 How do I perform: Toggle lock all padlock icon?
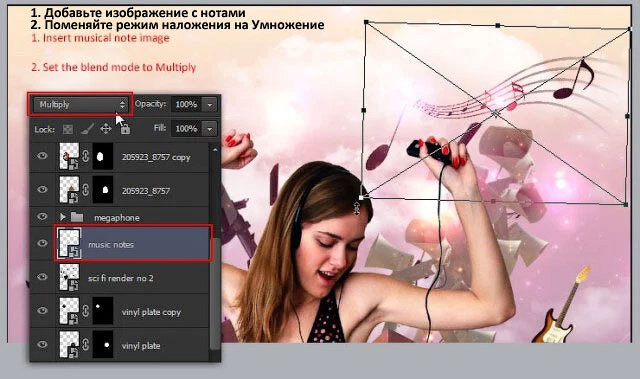point(125,129)
